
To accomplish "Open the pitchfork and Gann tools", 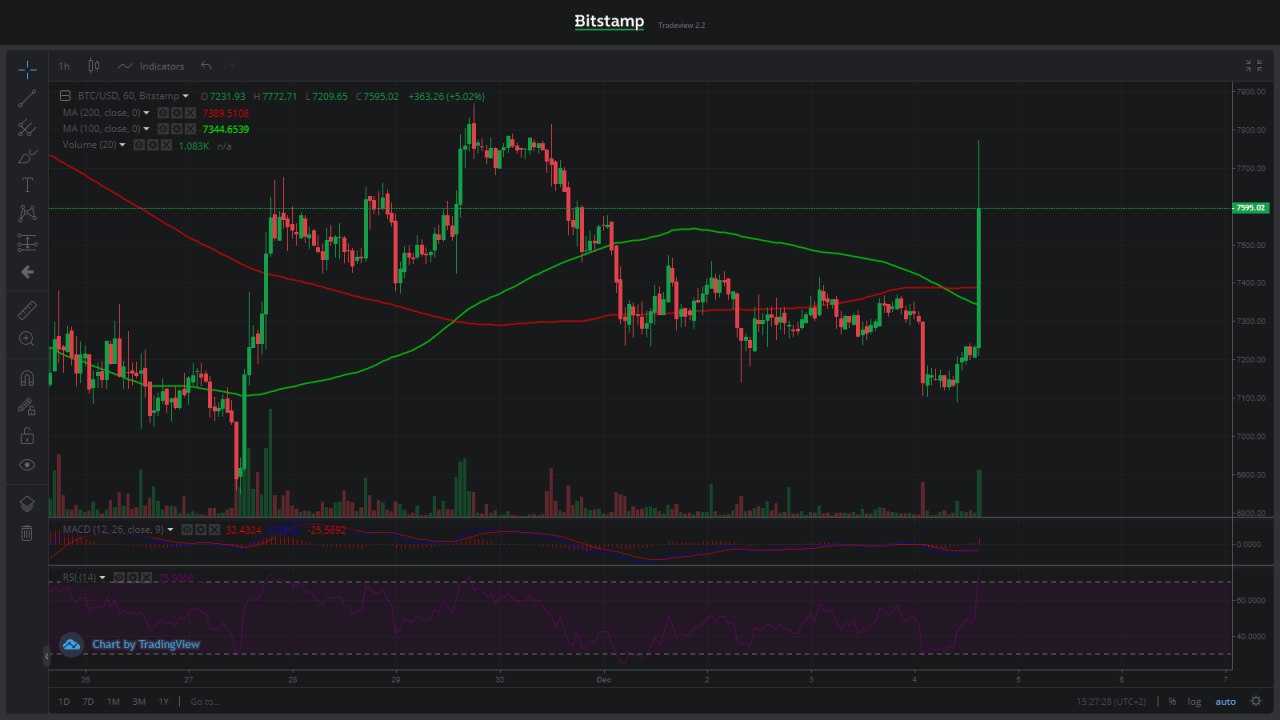I will [x=27, y=127].
